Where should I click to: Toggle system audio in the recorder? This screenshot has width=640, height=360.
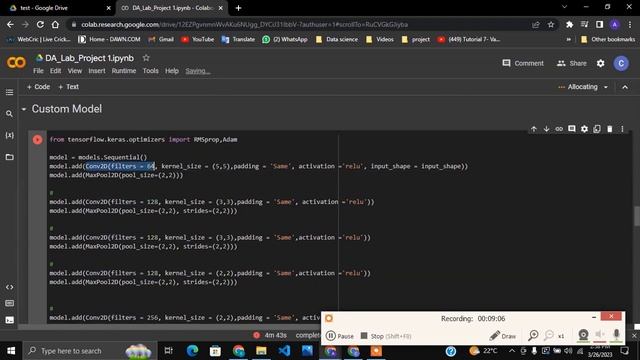(x=600, y=335)
